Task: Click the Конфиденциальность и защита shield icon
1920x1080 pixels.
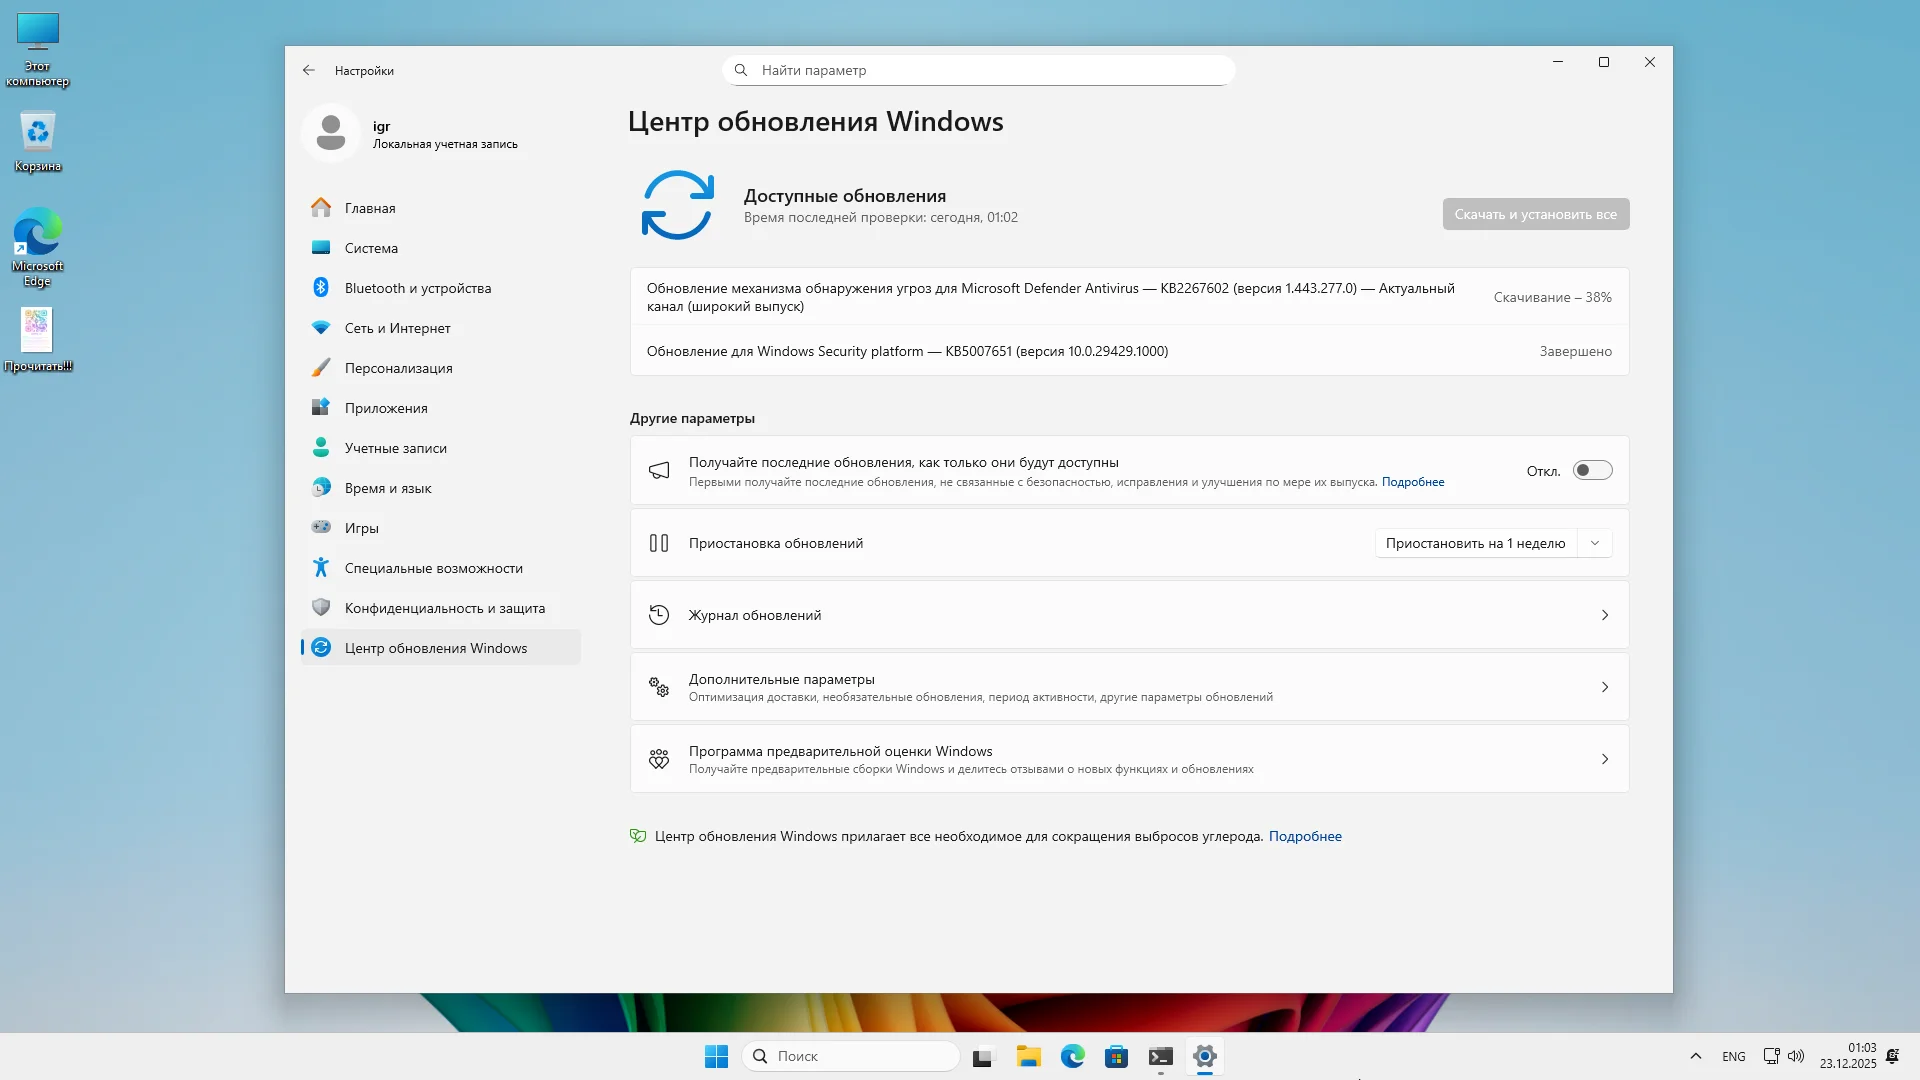Action: (x=321, y=608)
